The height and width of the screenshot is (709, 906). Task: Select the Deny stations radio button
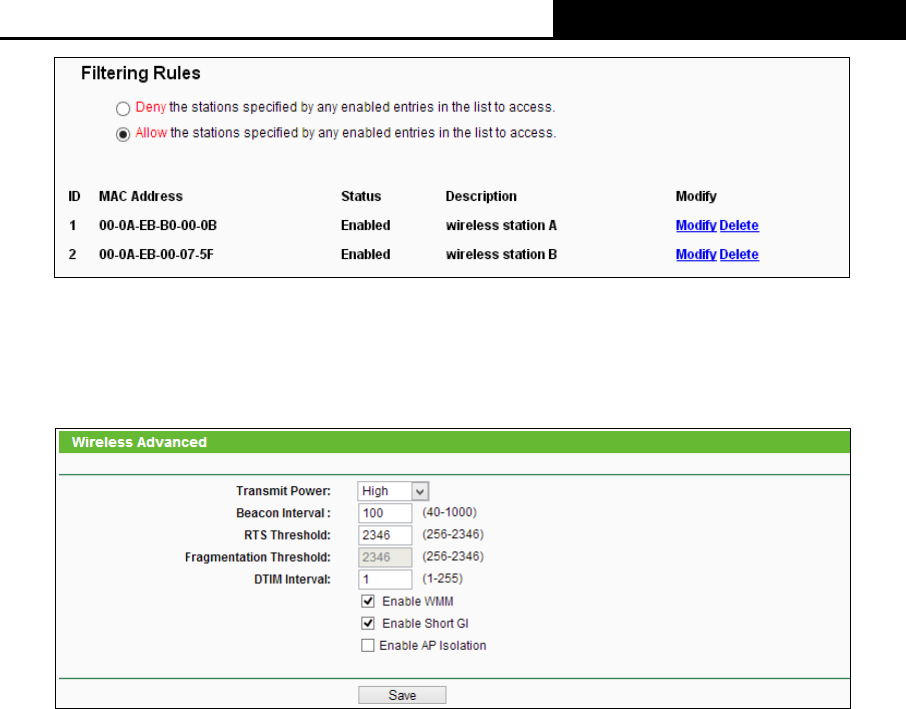(x=122, y=109)
